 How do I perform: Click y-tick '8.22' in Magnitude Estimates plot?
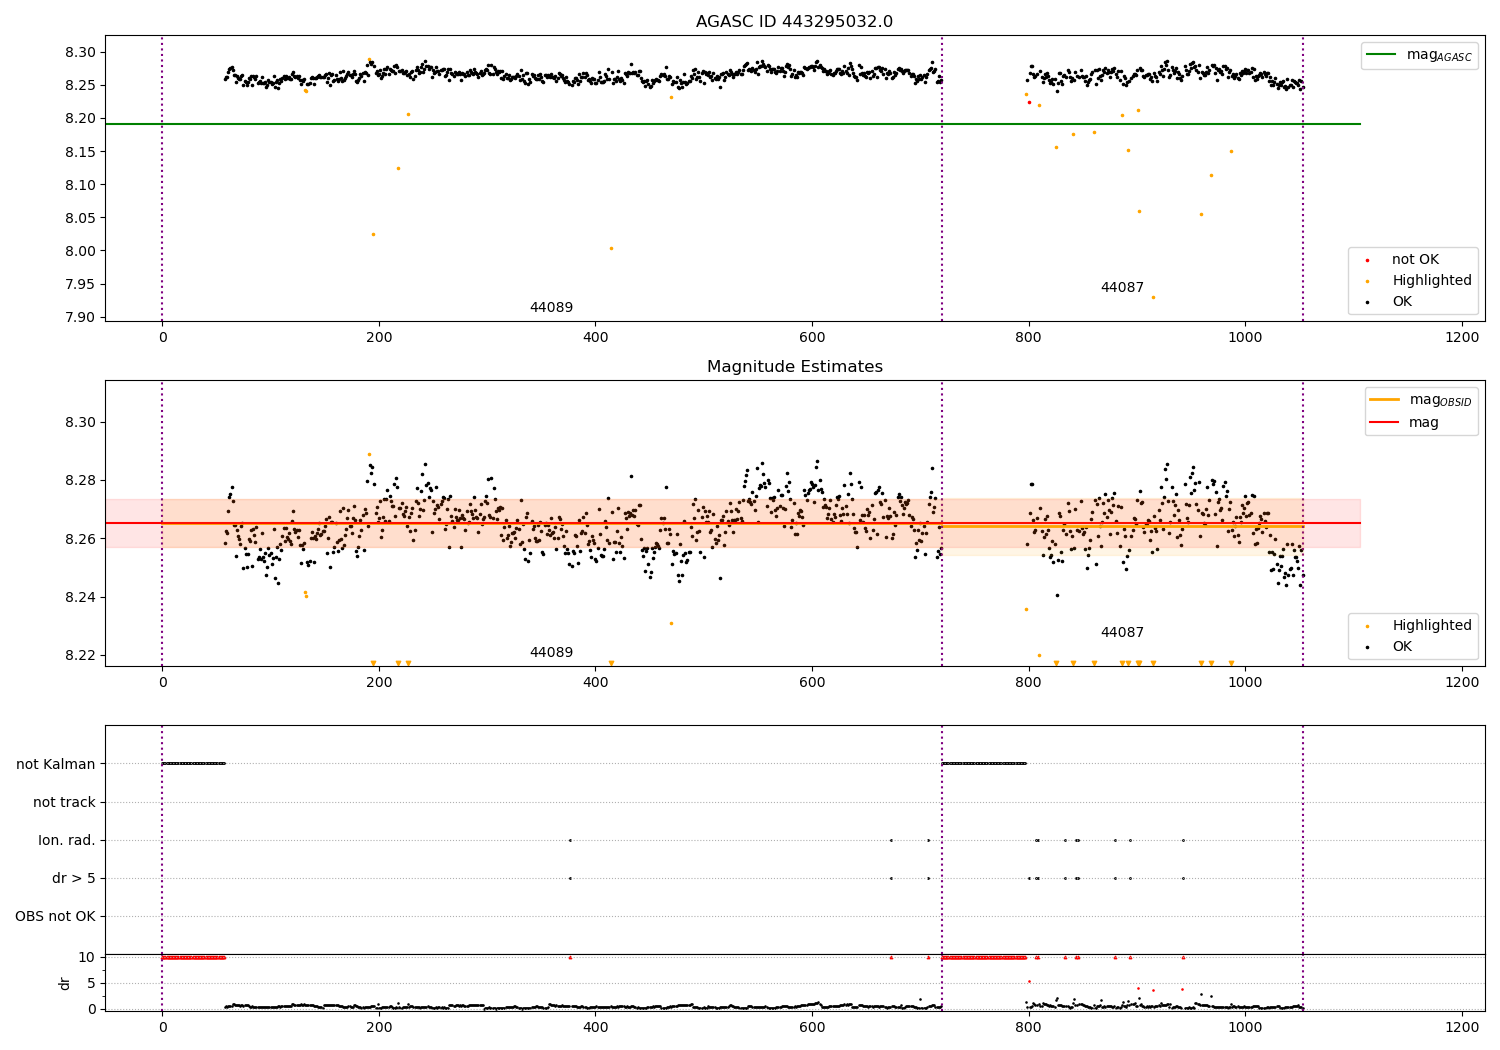pyautogui.click(x=81, y=656)
